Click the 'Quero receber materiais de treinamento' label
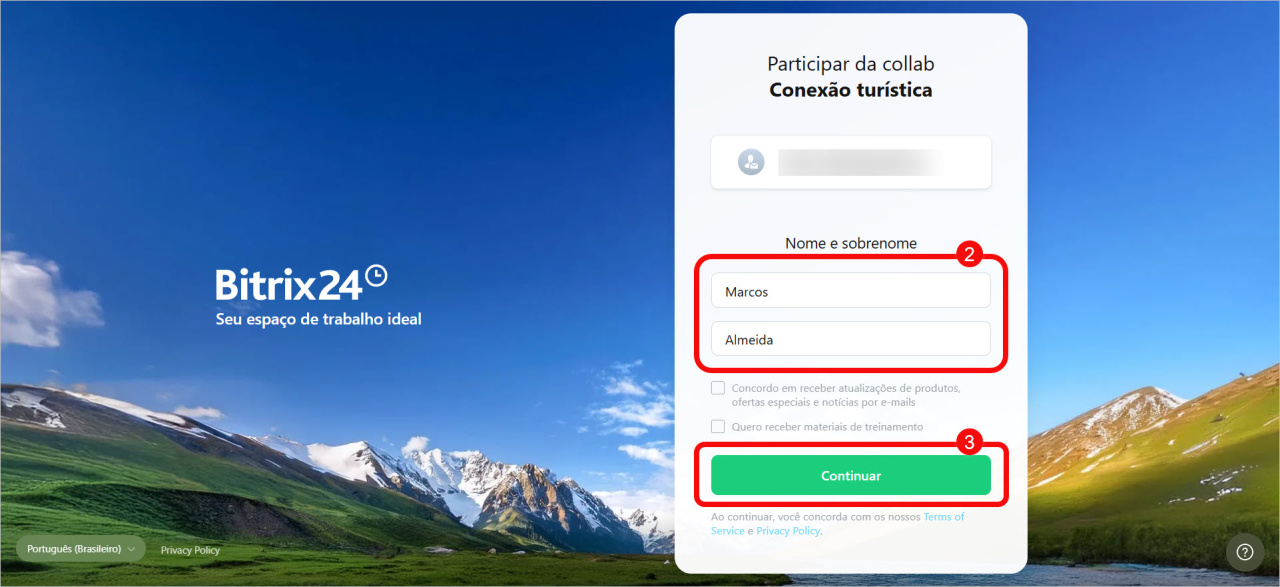 point(828,427)
